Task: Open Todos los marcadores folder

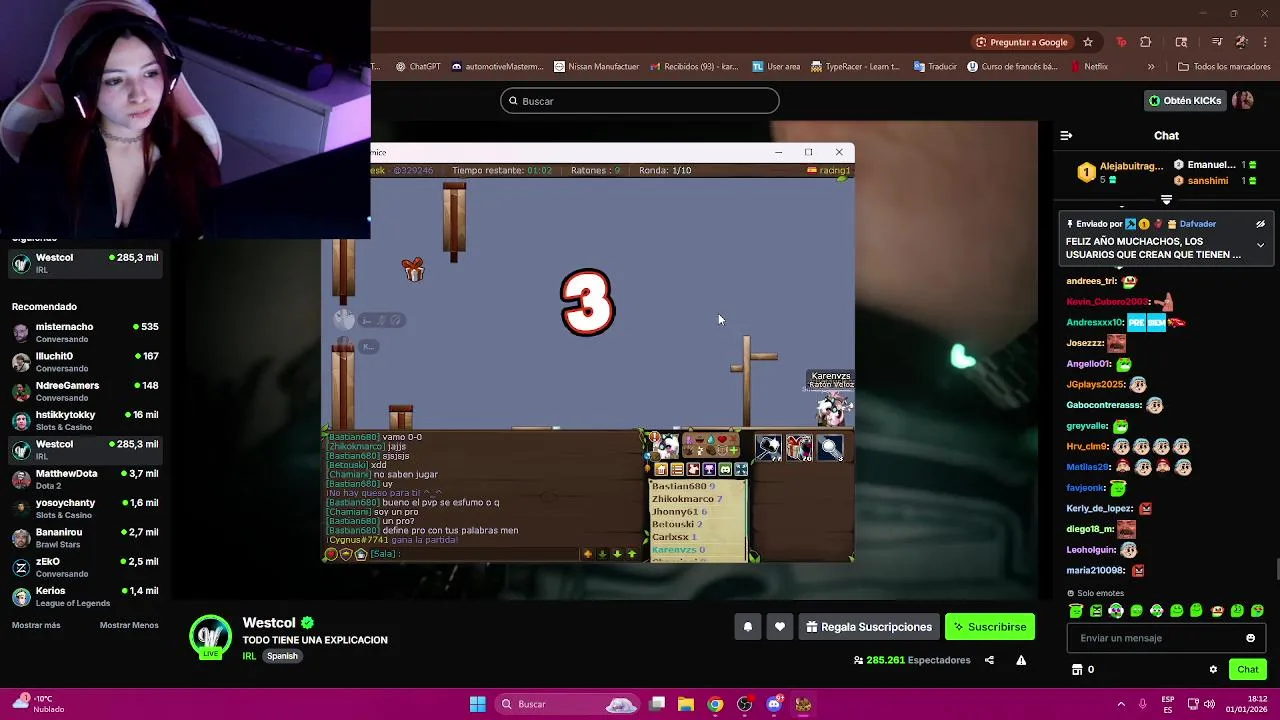Action: [x=1224, y=67]
